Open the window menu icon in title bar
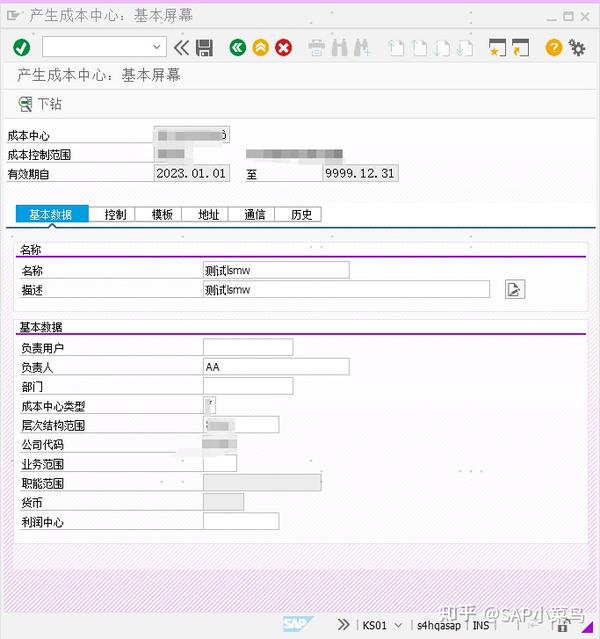The image size is (600, 639). [13, 16]
